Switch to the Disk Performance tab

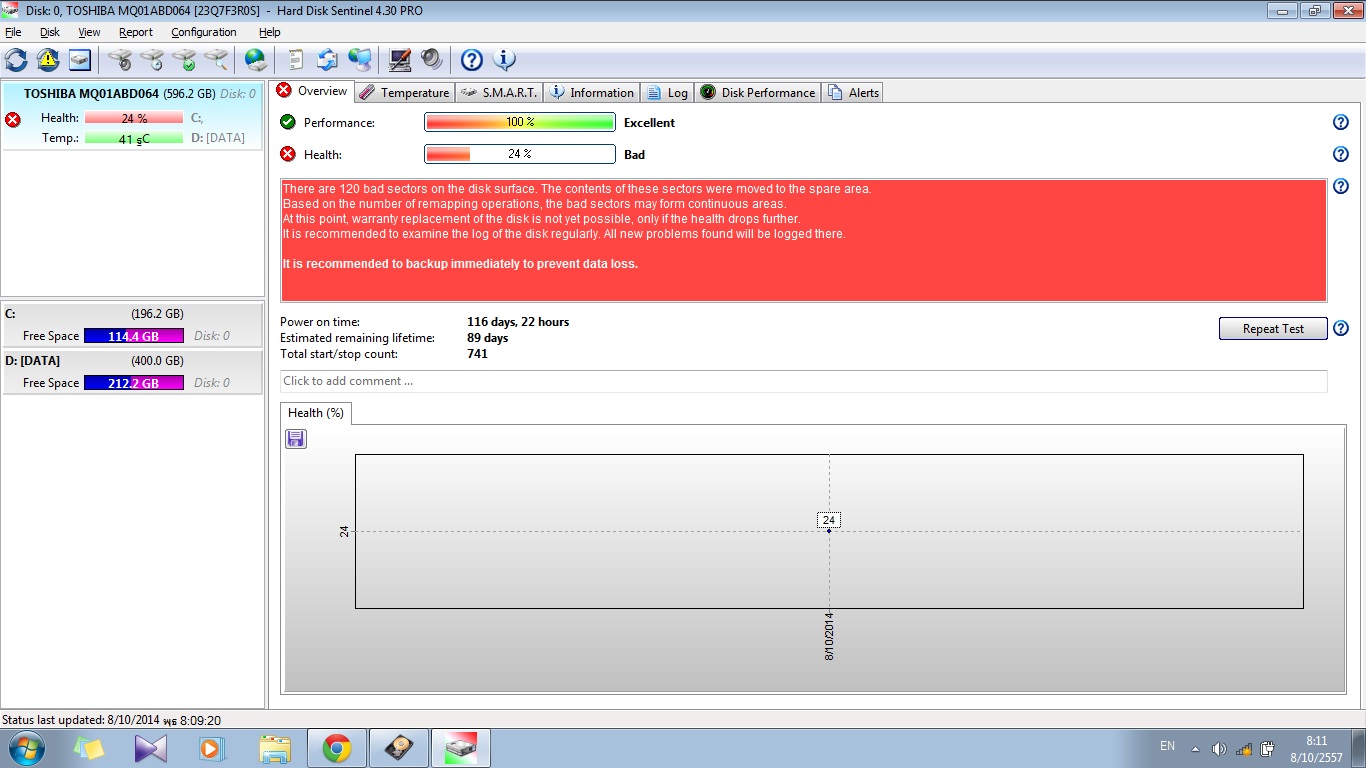[x=757, y=93]
